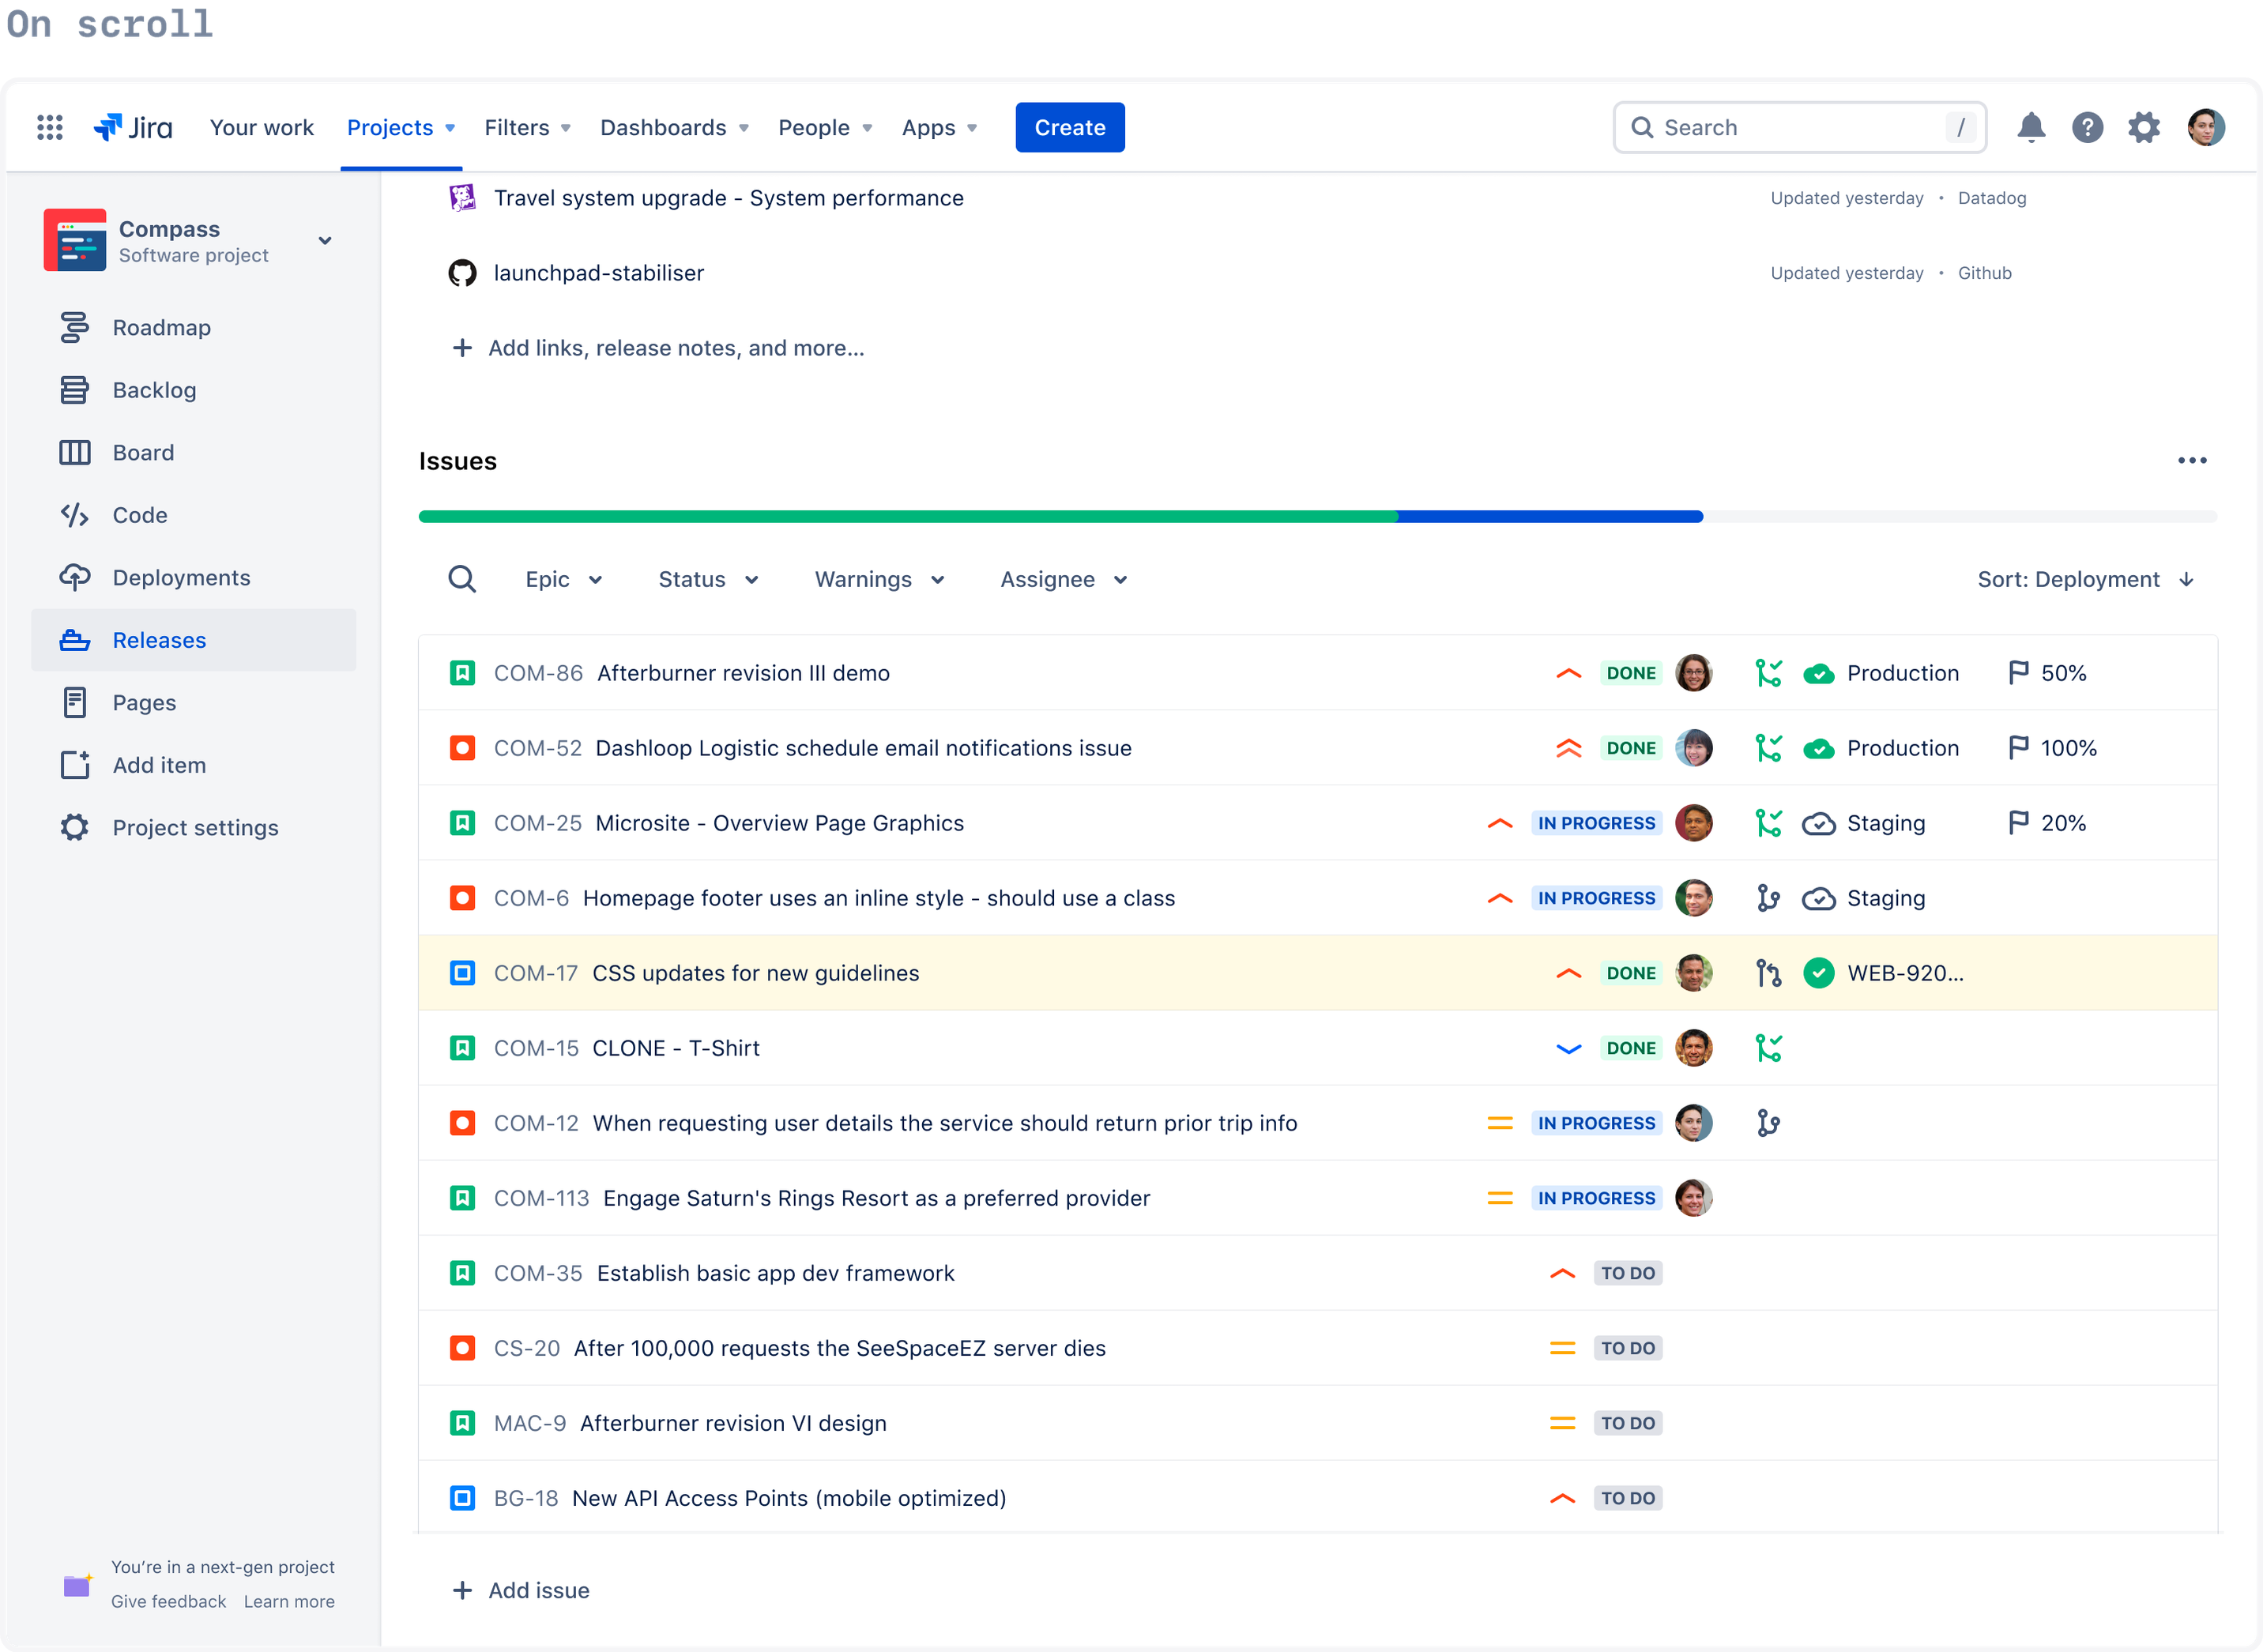Click the Atlassian app switcher grid icon

[x=49, y=127]
